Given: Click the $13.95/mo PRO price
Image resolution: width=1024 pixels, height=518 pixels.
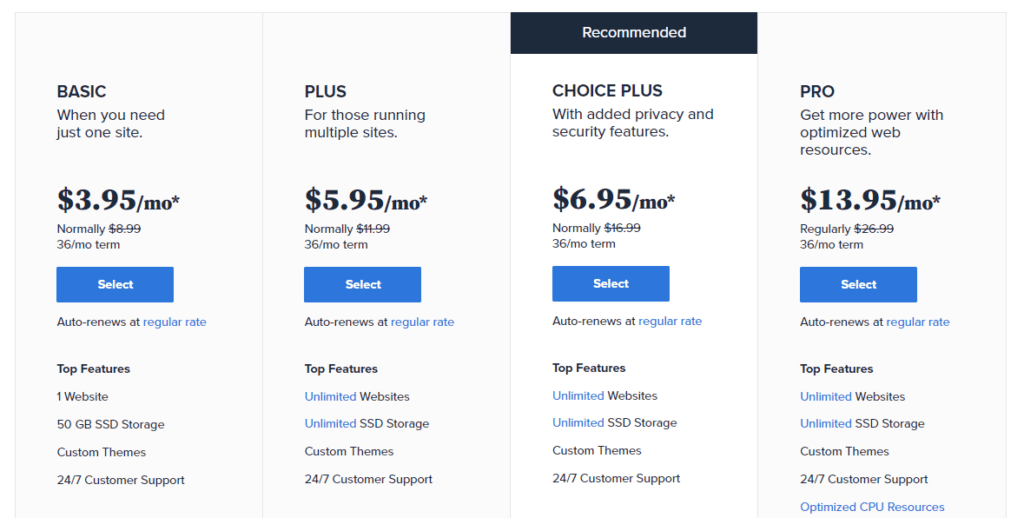Looking at the screenshot, I should (x=869, y=201).
